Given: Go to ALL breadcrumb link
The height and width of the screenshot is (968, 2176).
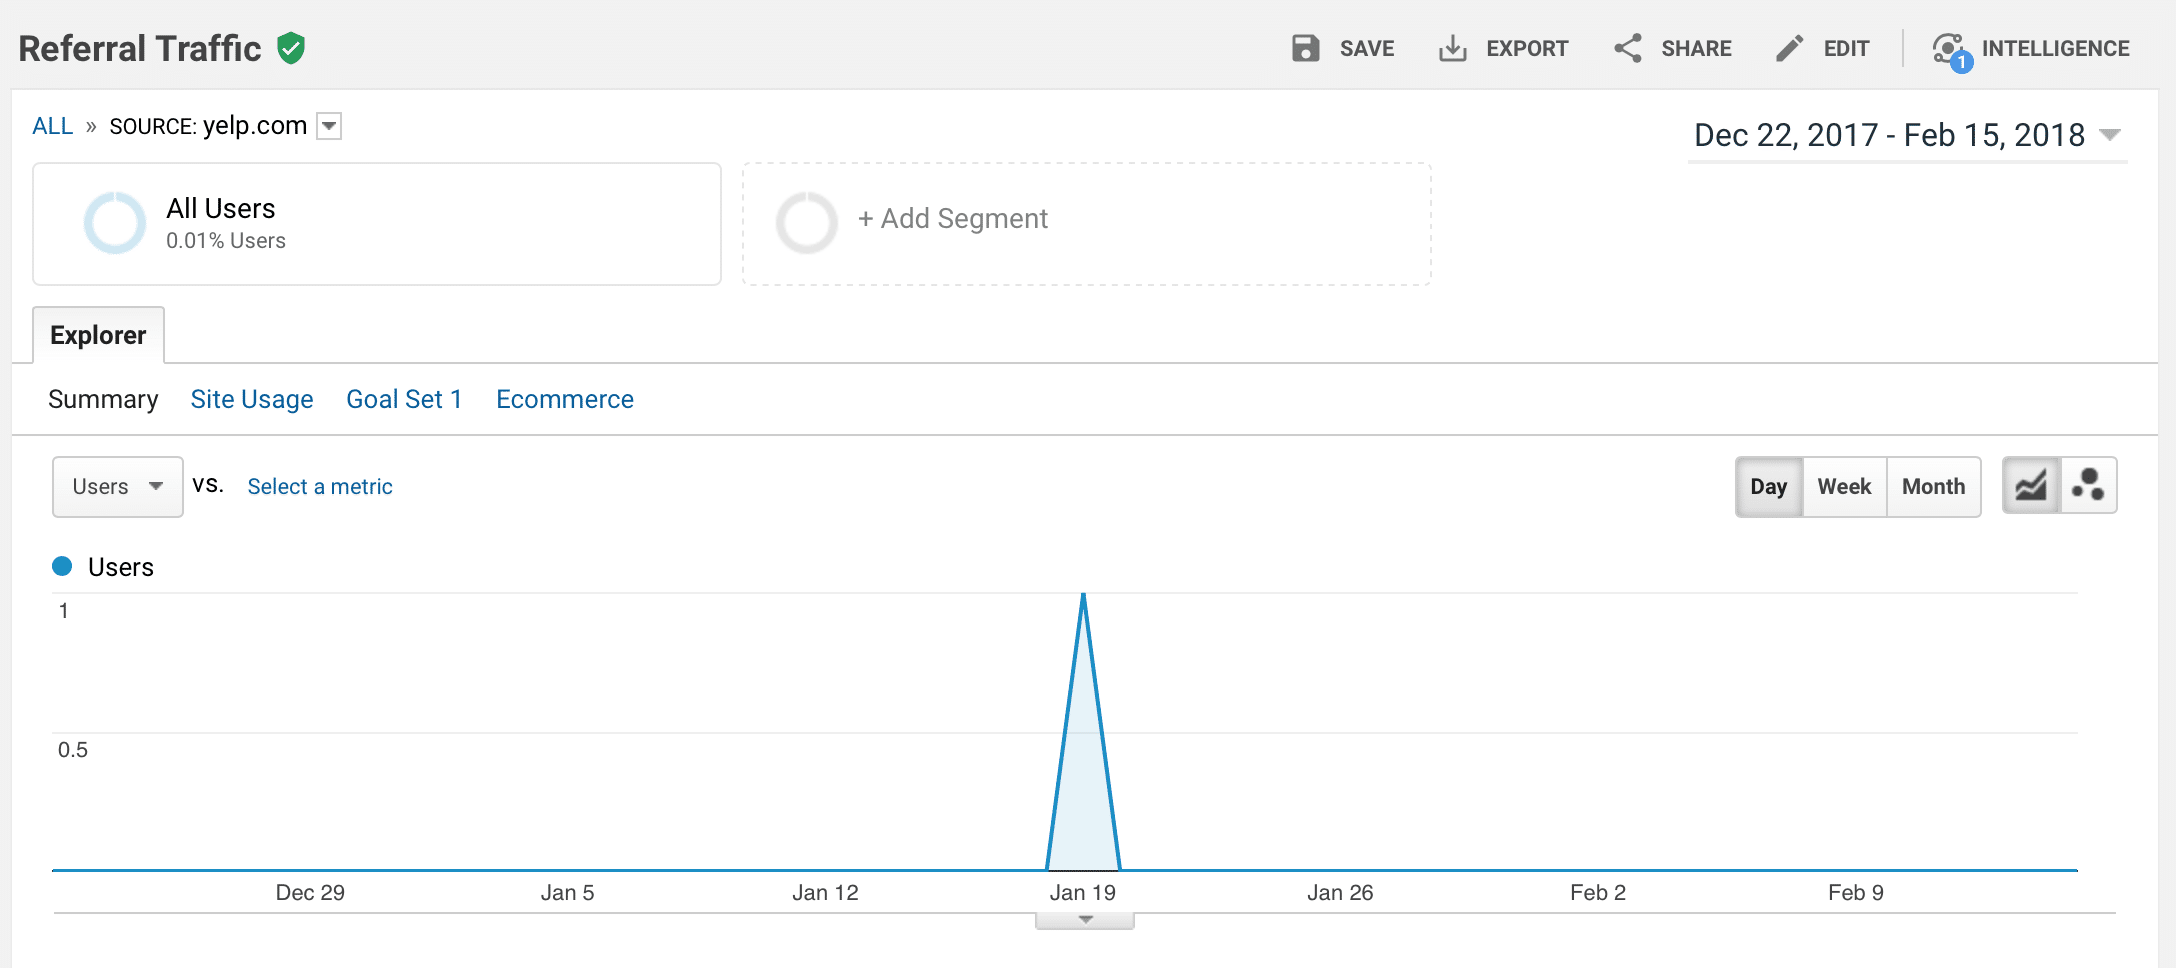Looking at the screenshot, I should pos(53,126).
